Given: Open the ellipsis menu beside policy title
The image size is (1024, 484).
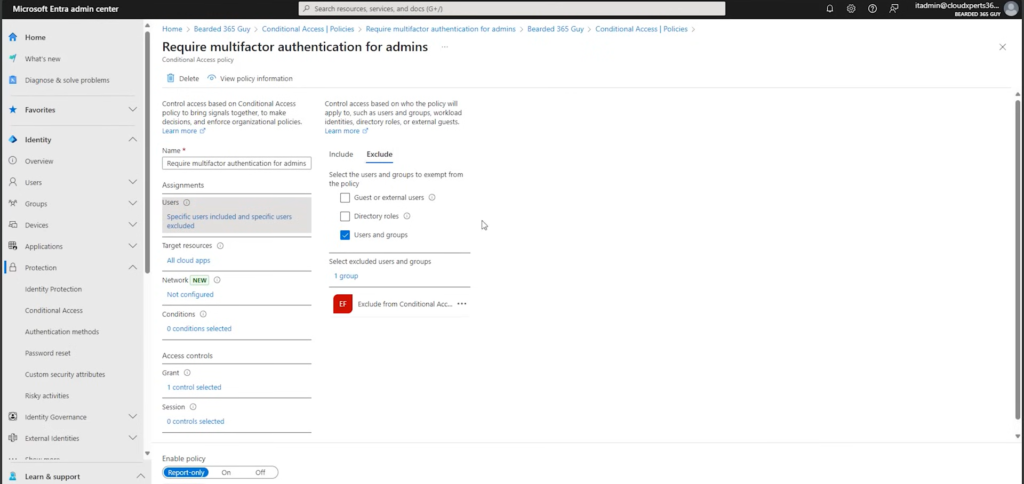Looking at the screenshot, I should (x=445, y=47).
